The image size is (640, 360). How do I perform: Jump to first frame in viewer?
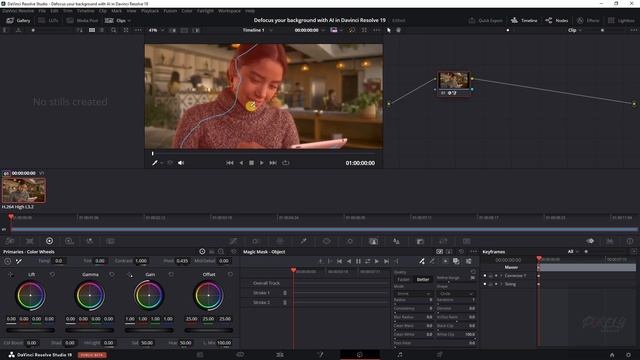pyautogui.click(x=230, y=163)
